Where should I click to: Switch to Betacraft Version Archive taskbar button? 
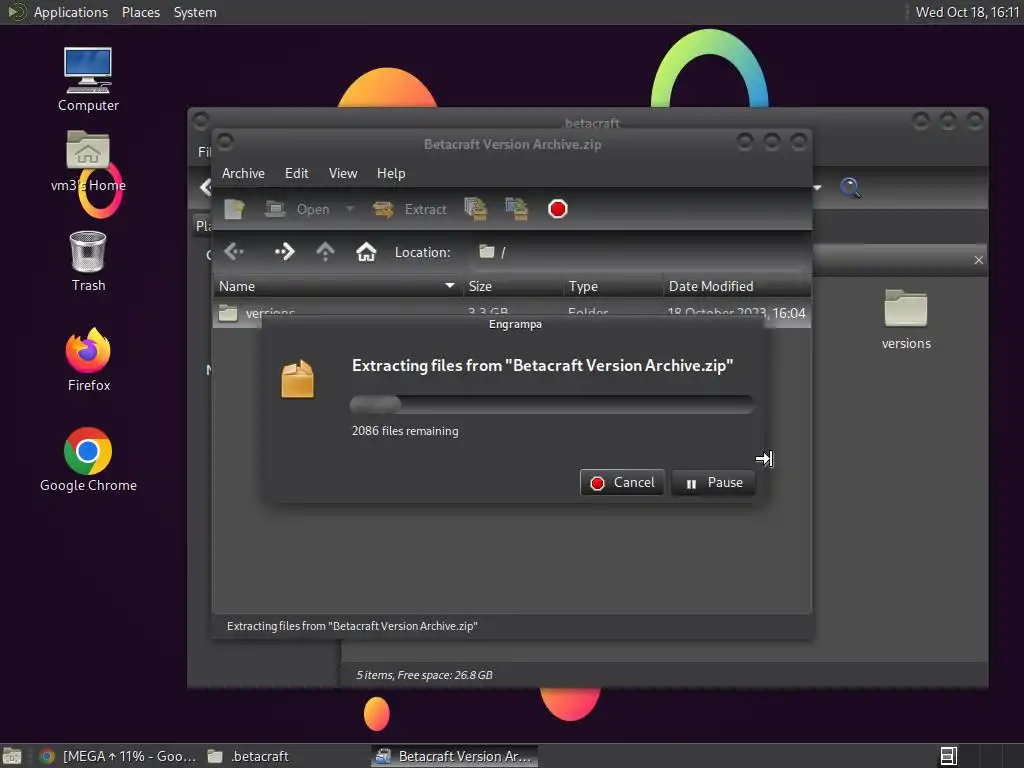455,756
